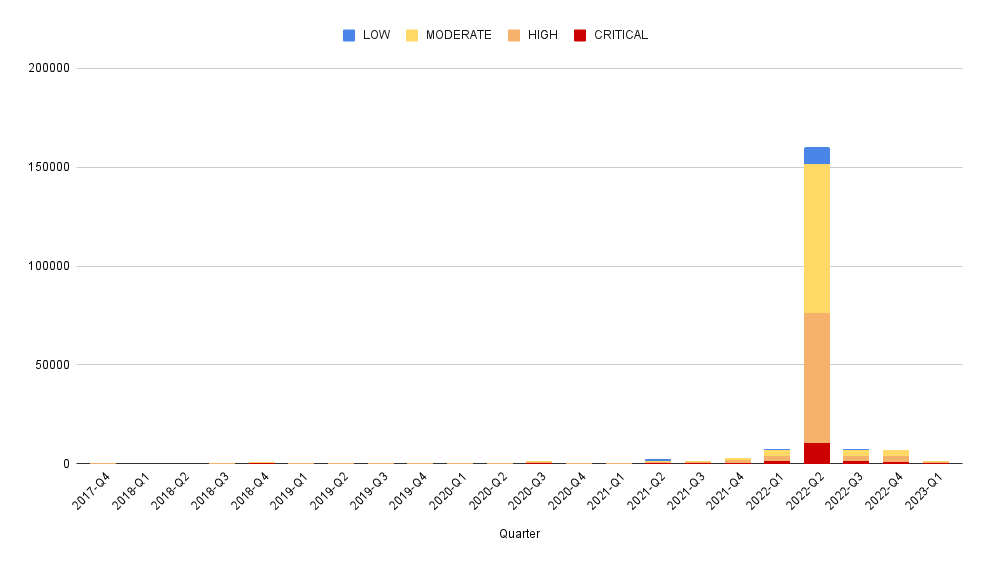The height and width of the screenshot is (569, 991).
Task: Click the red CRITICAL segment of the 2022-Q2 bar
Action: point(816,453)
